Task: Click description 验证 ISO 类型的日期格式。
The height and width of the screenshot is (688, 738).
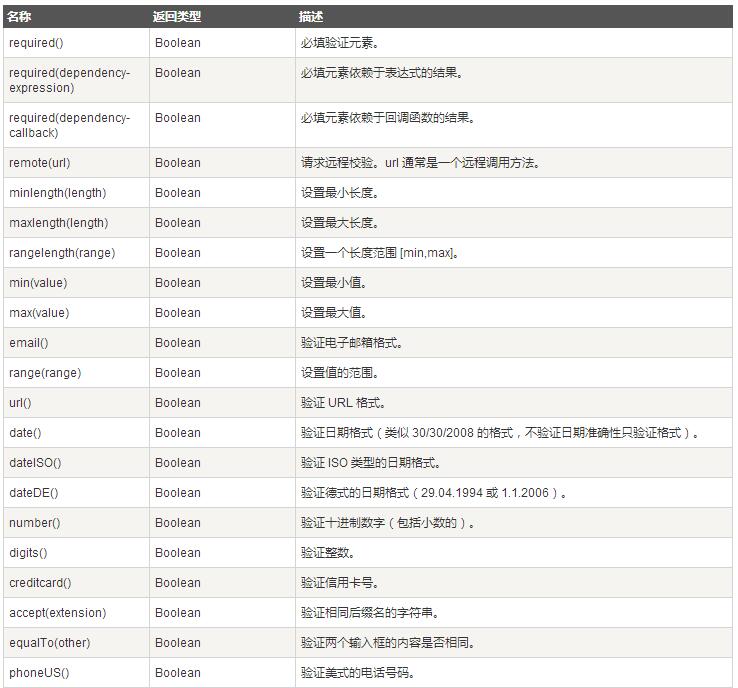Action: (371, 463)
